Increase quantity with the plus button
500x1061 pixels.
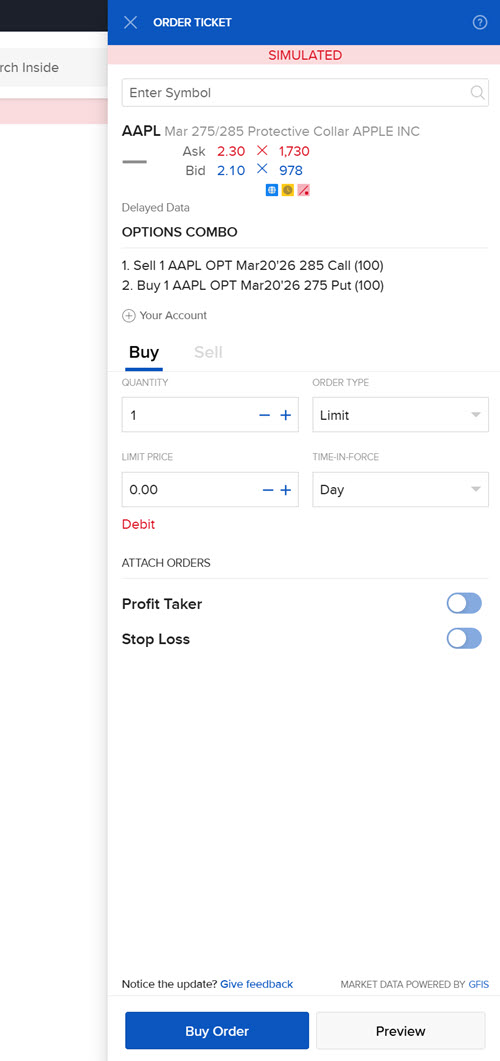286,415
